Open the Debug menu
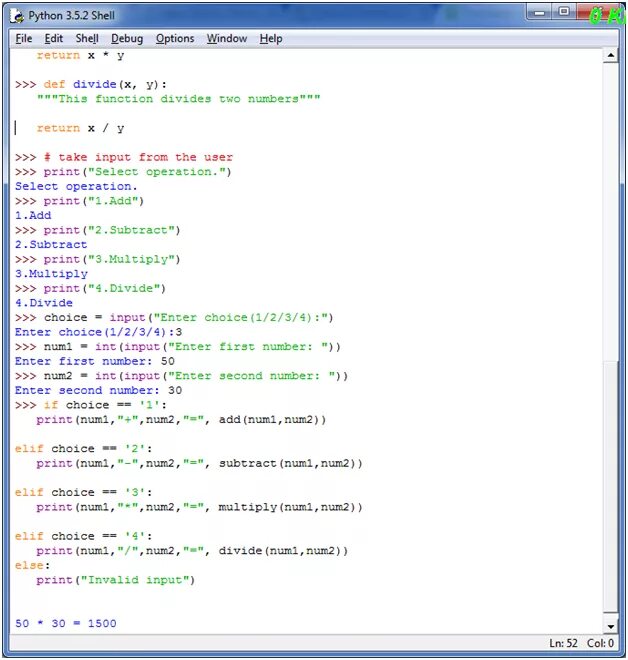Screen dimensions: 628x660 pos(127,39)
